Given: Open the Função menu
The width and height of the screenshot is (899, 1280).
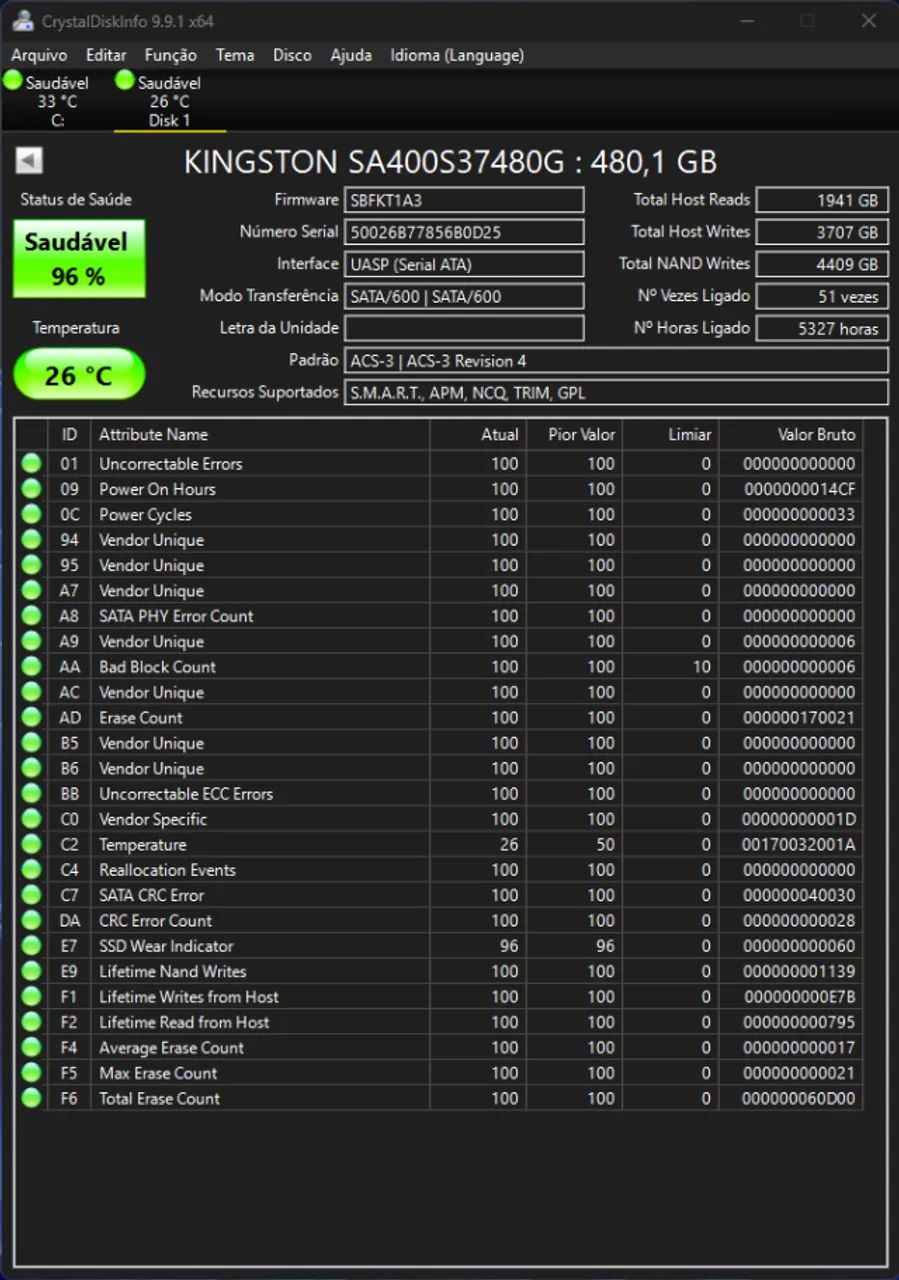Looking at the screenshot, I should 170,55.
